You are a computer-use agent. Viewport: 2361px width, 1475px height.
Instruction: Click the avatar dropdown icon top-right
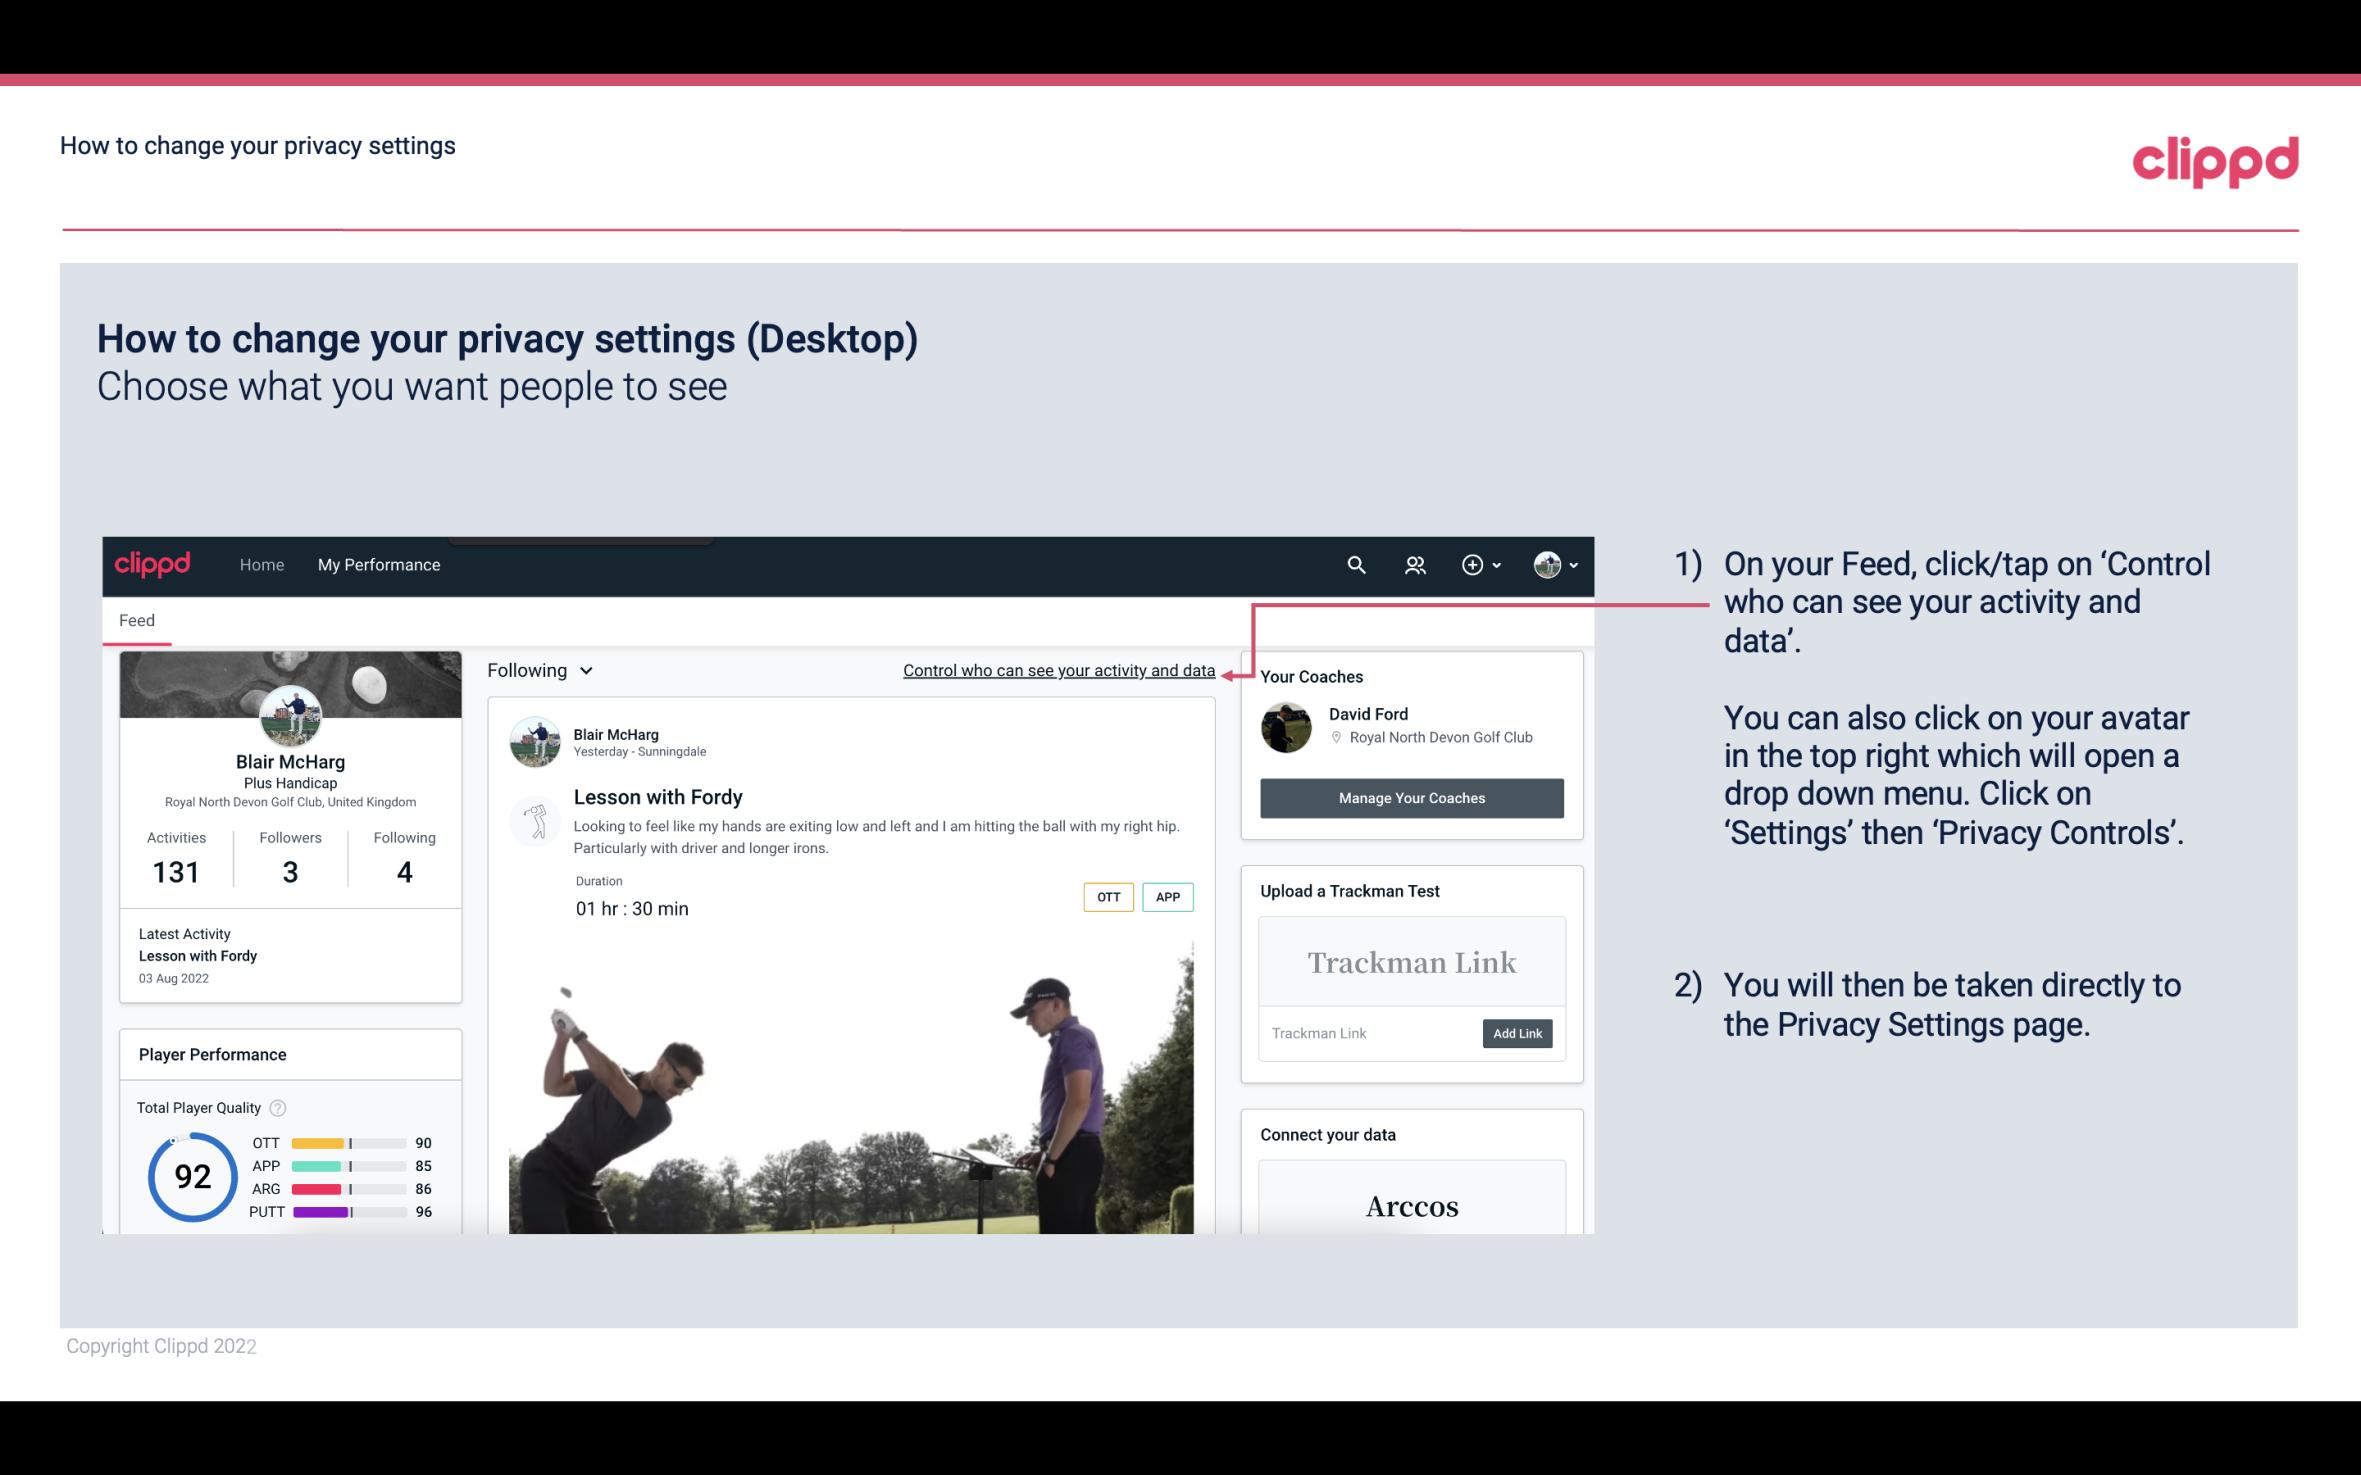1569,564
